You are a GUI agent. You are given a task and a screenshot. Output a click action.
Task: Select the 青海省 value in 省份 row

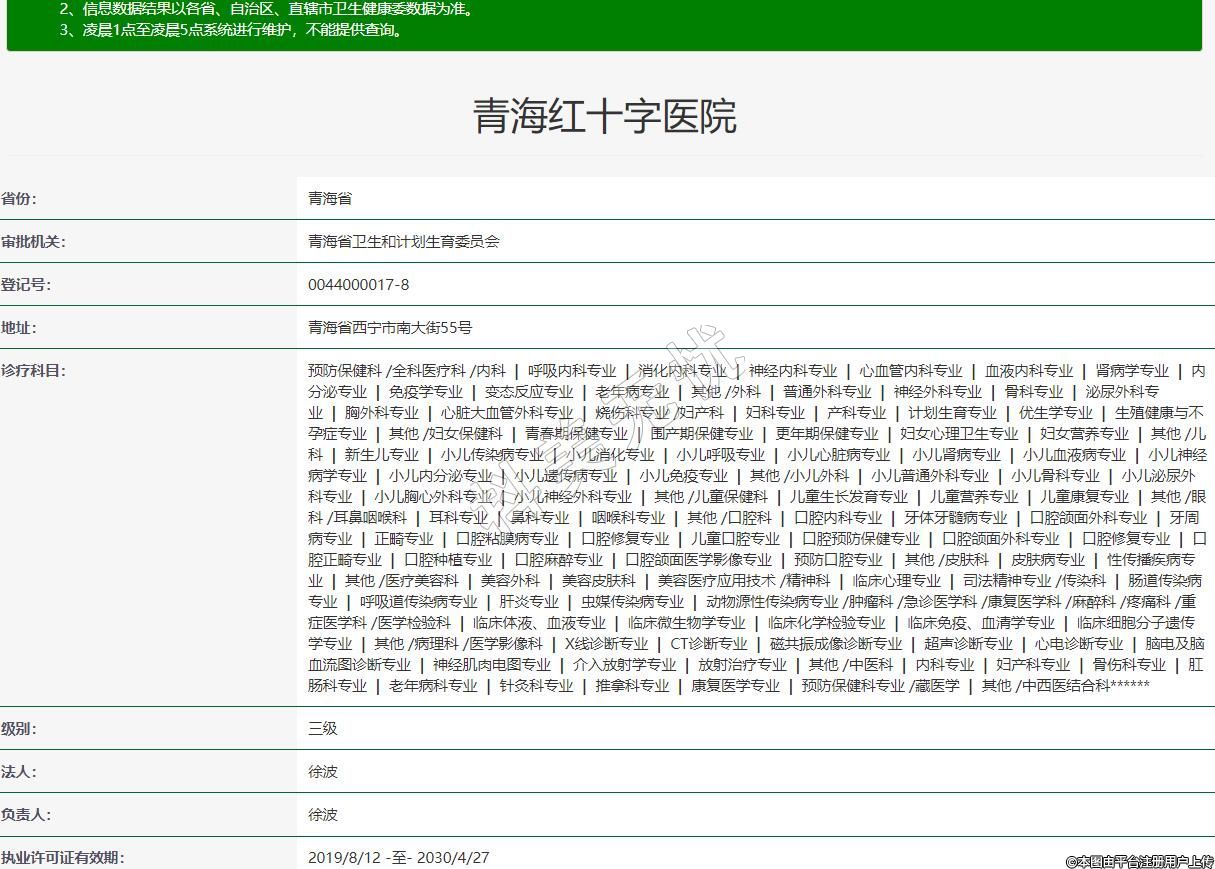[x=329, y=198]
